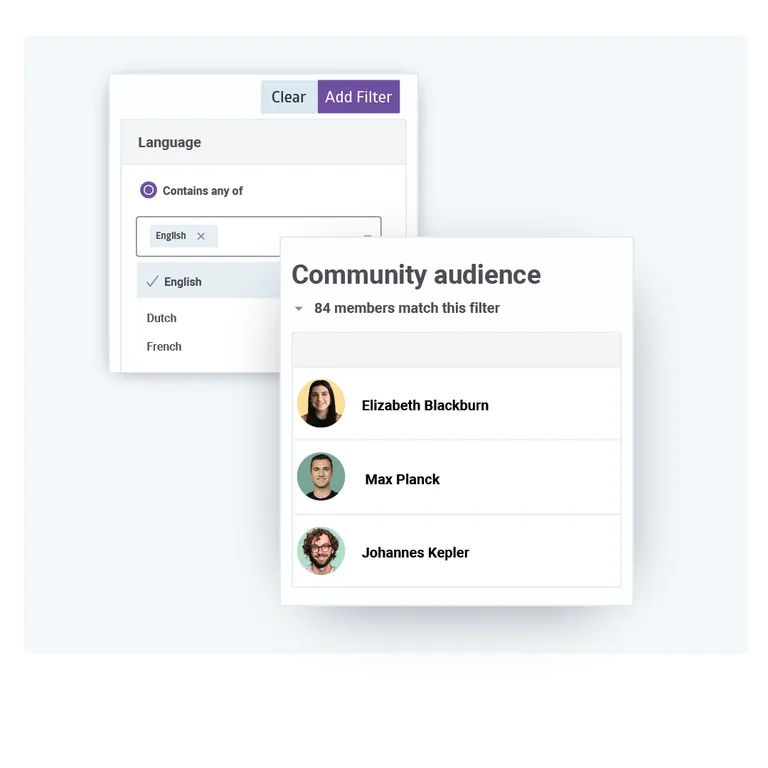Collapse the matching members list triangle
Screen dimensions: 768x768
[298, 309]
